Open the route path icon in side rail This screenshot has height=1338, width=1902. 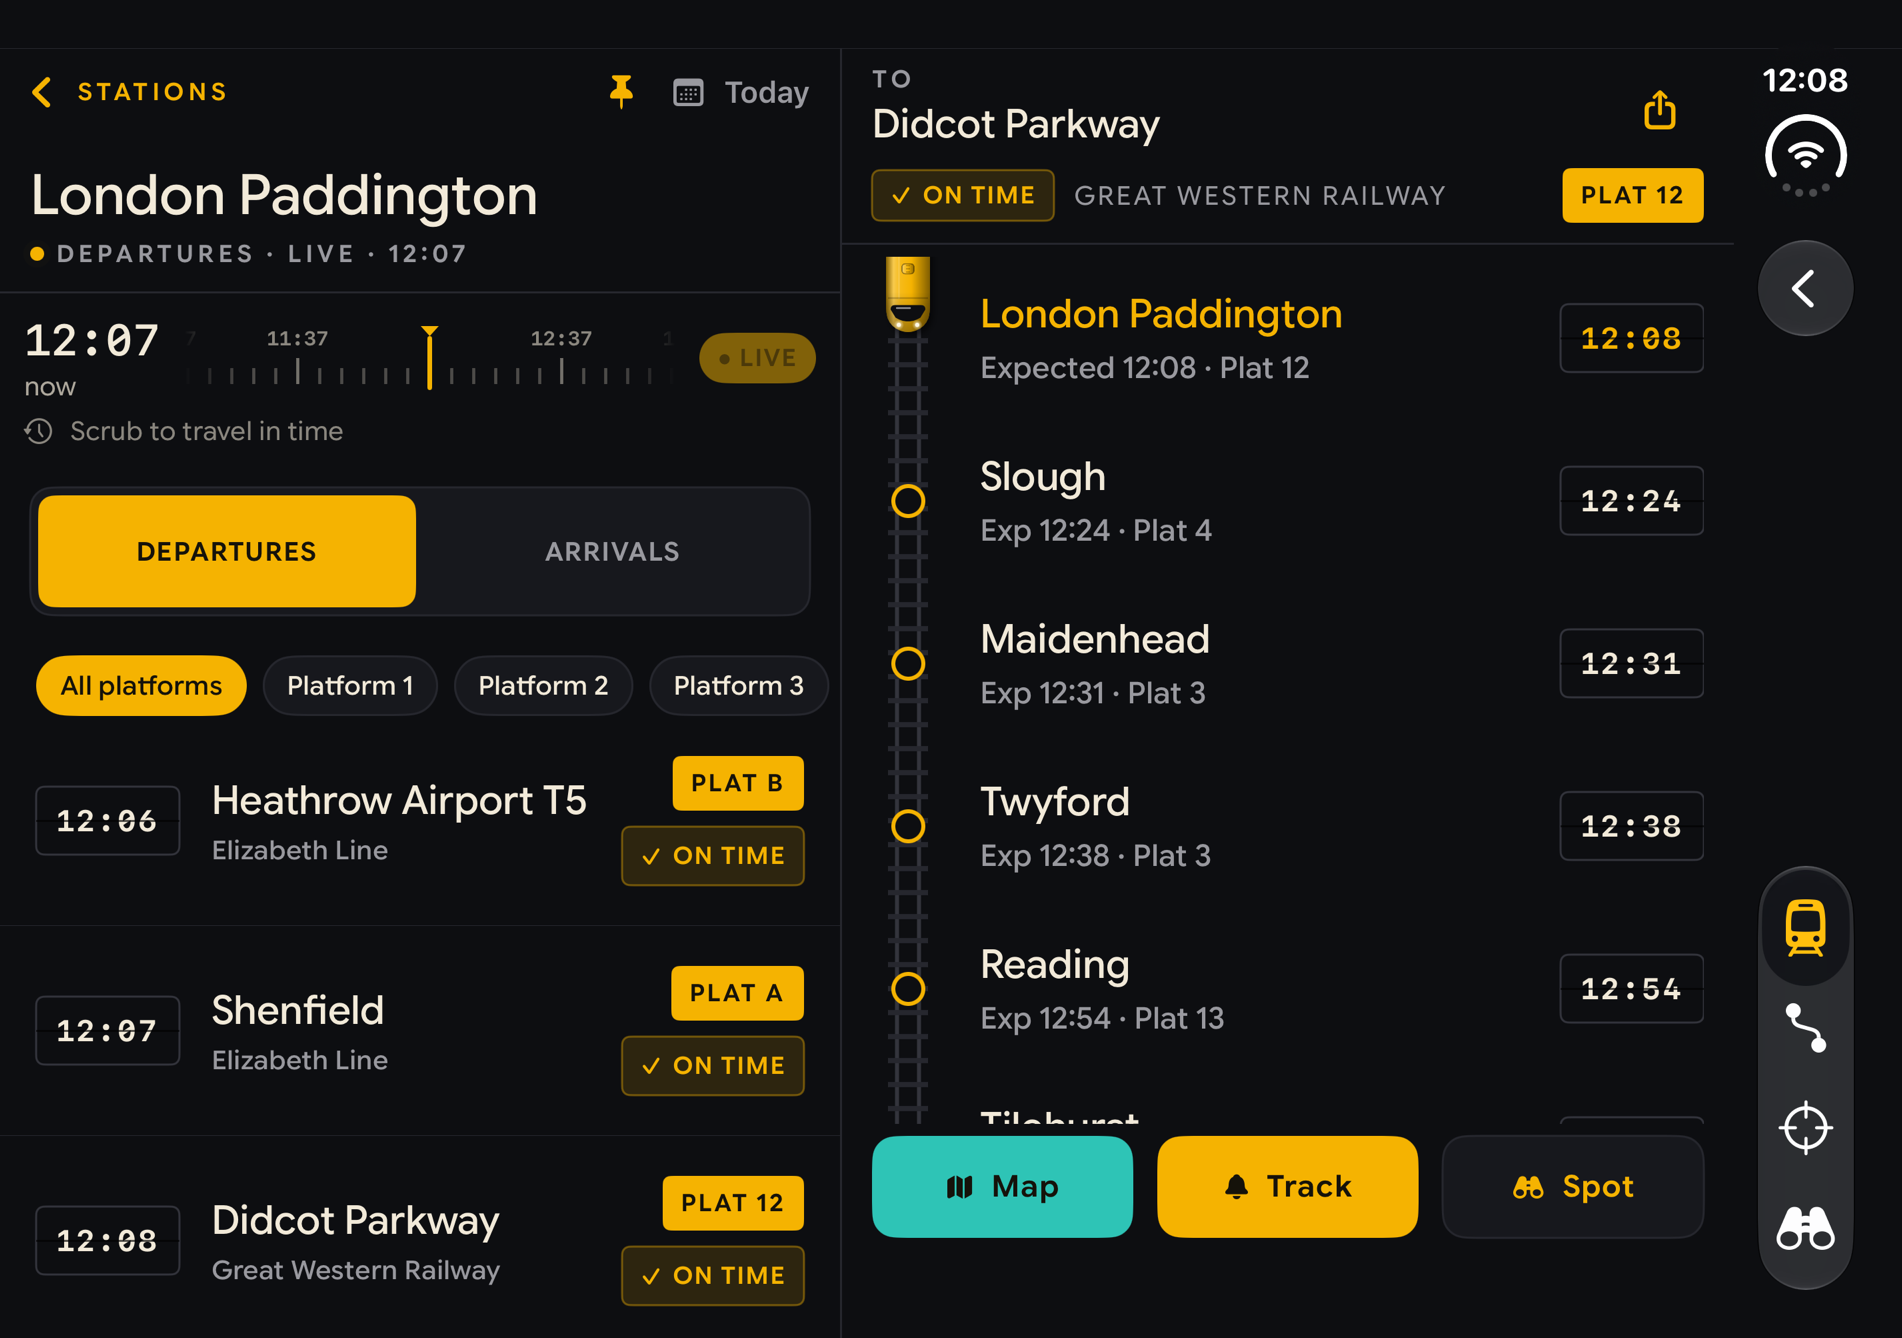[x=1805, y=1027]
